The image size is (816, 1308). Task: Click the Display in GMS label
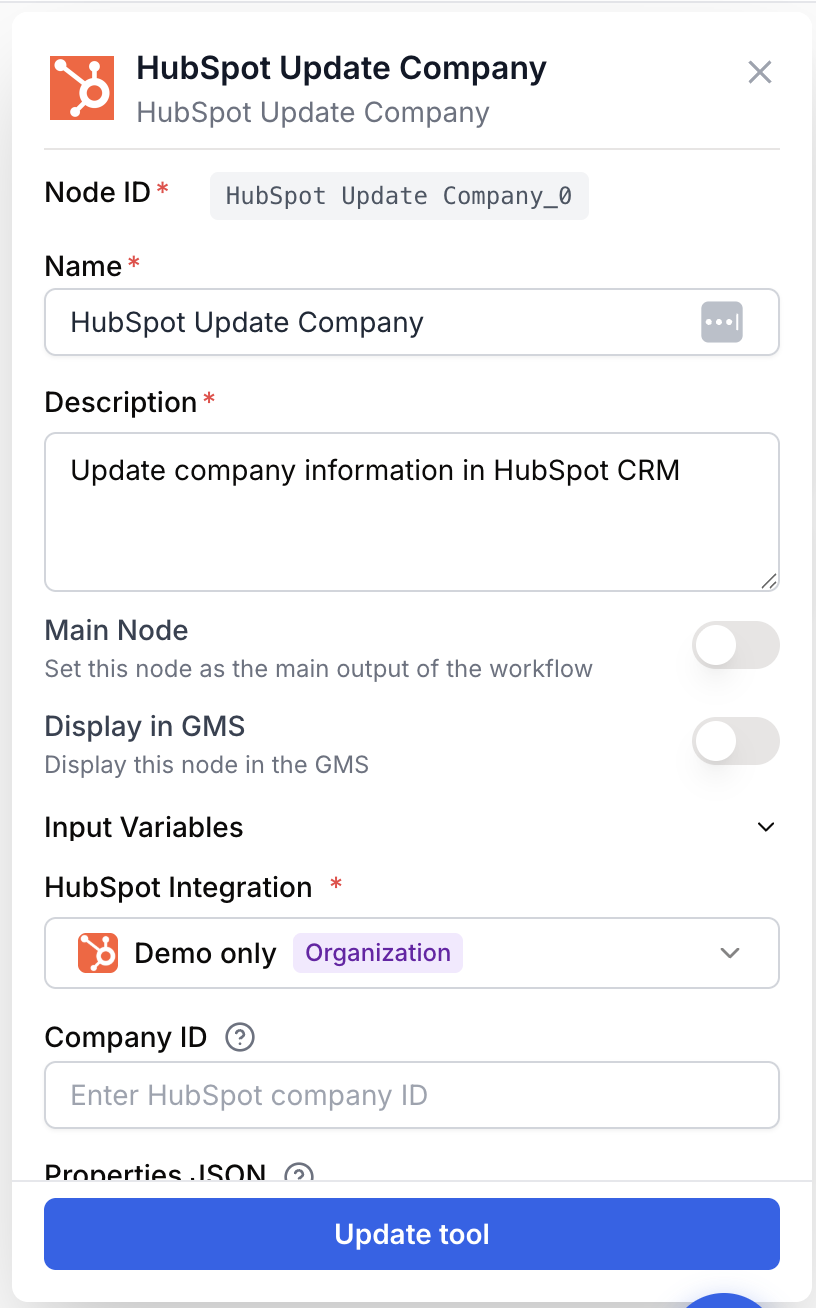pyautogui.click(x=145, y=727)
